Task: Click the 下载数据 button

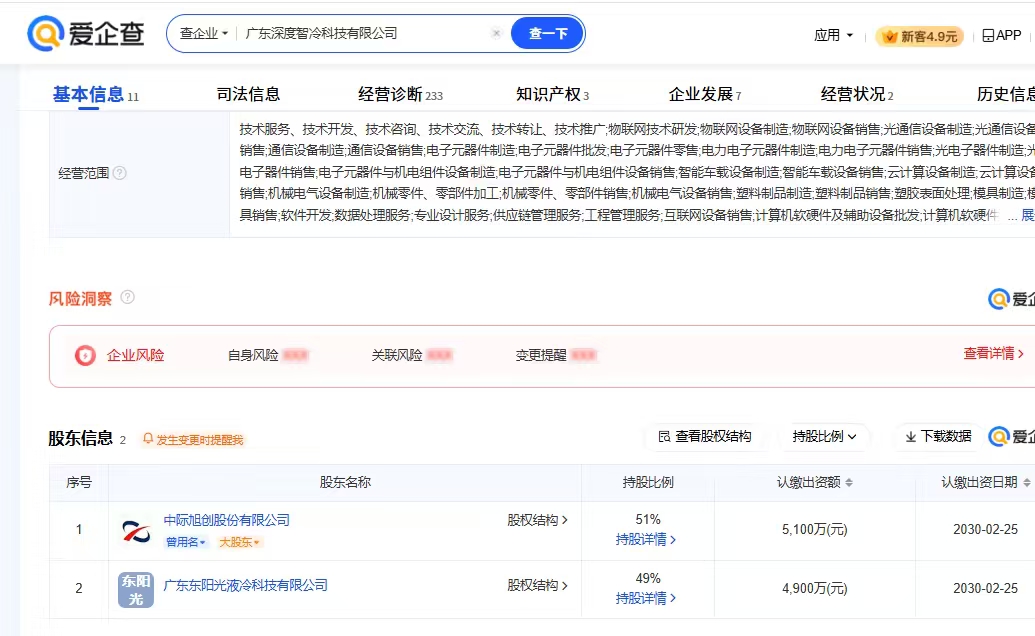Action: pyautogui.click(x=938, y=436)
